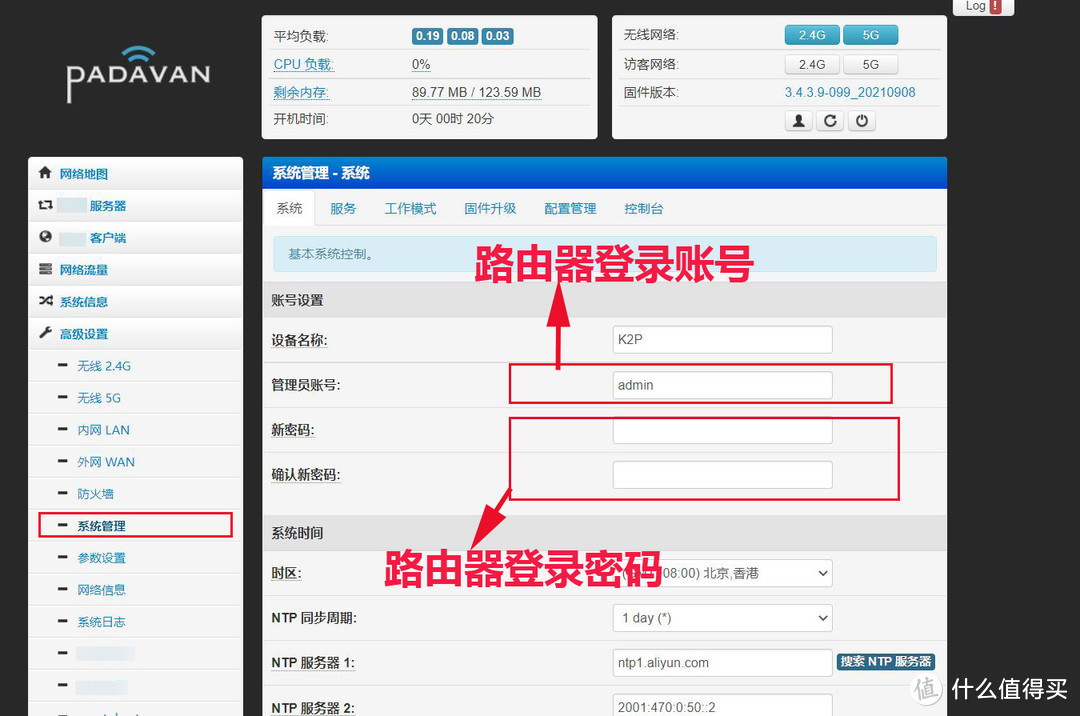Click the refresh/reload icon near firmware info

830,120
